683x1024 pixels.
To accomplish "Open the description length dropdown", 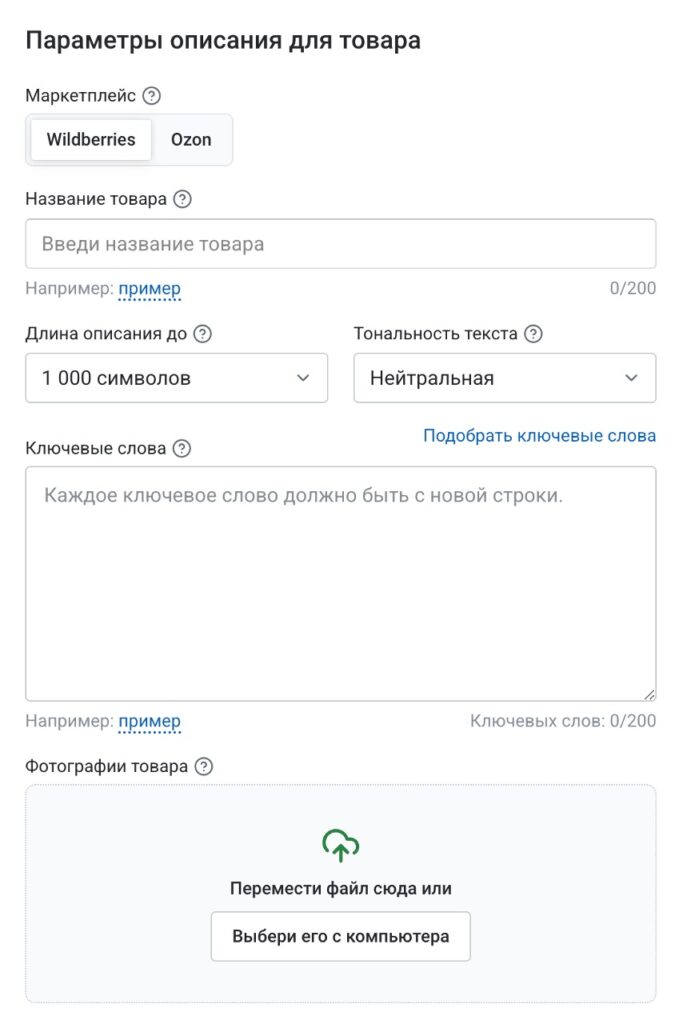I will 176,378.
